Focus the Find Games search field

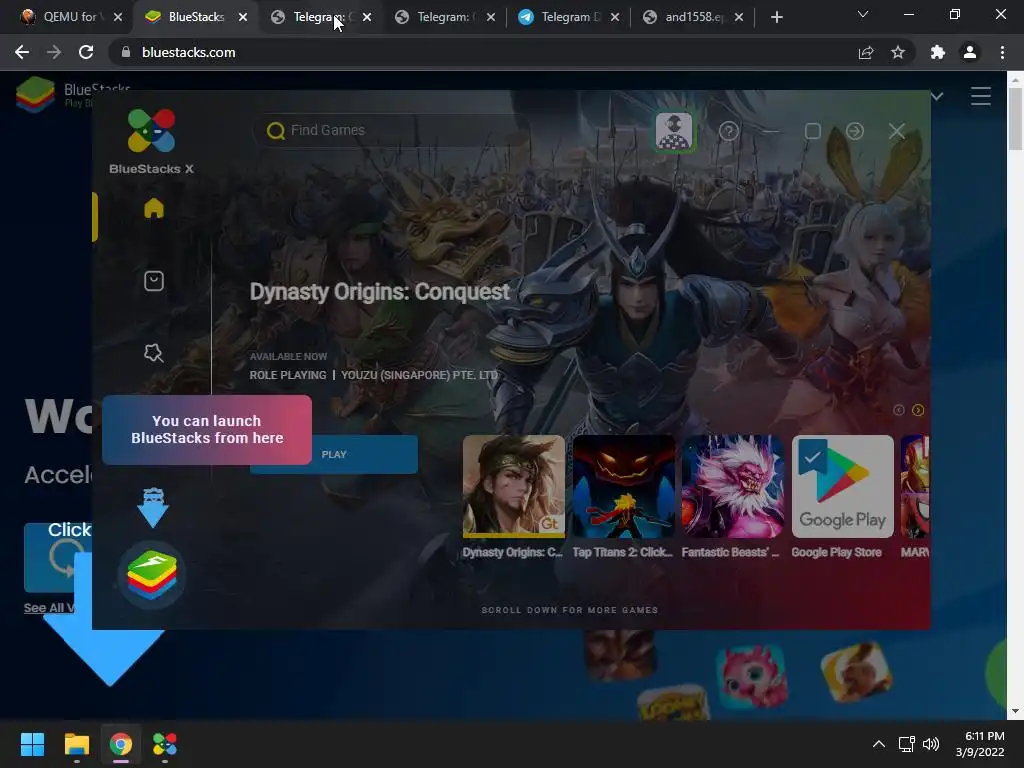coord(392,131)
